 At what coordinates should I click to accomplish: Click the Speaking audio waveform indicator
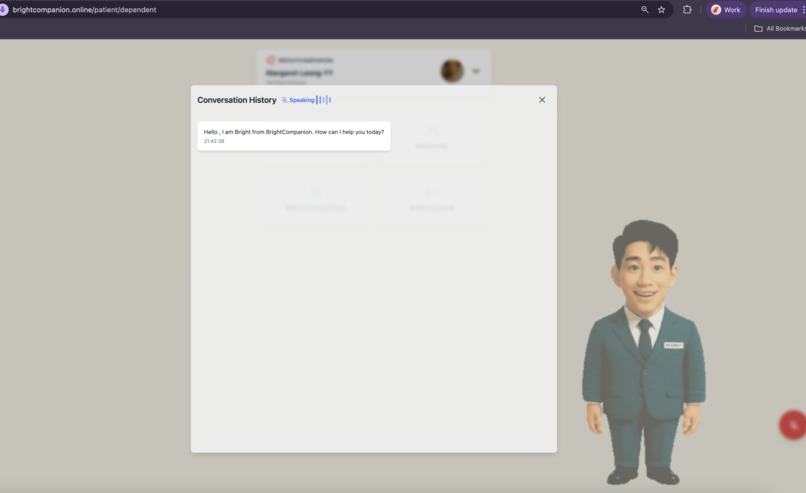(324, 100)
